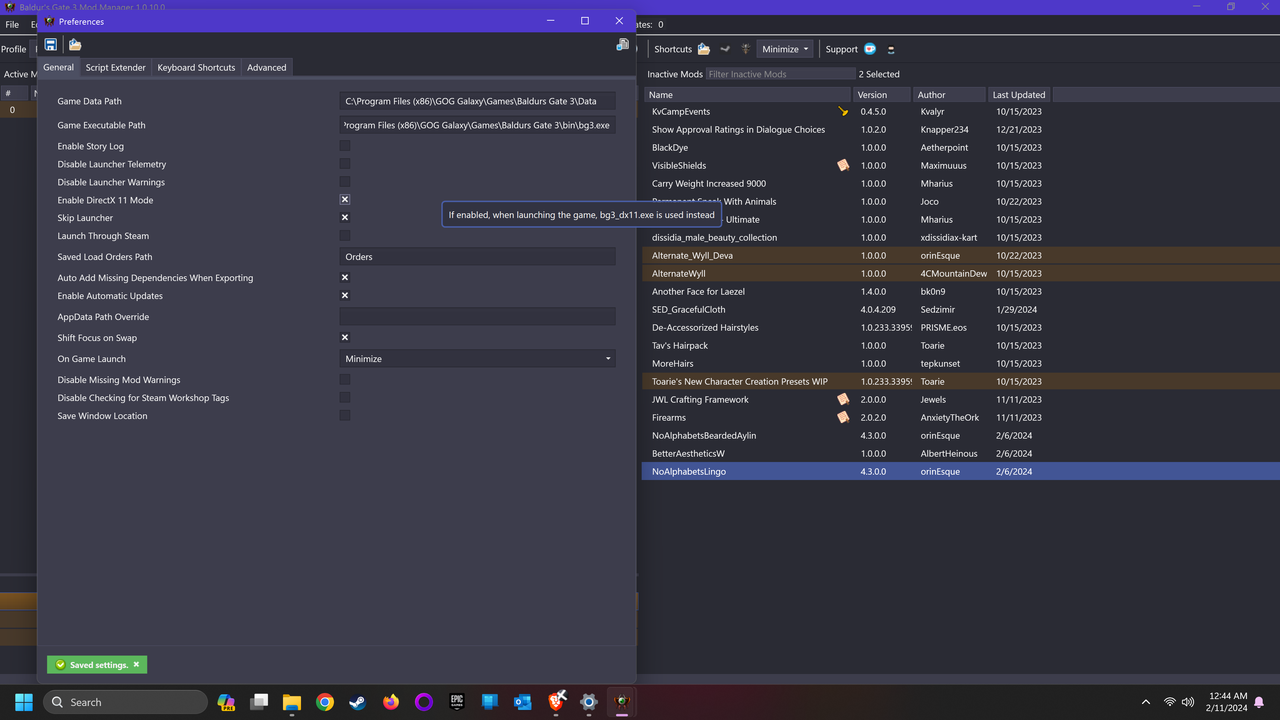Enable Disable Launcher Telemetry option
The width and height of the screenshot is (1280, 720).
[x=345, y=163]
